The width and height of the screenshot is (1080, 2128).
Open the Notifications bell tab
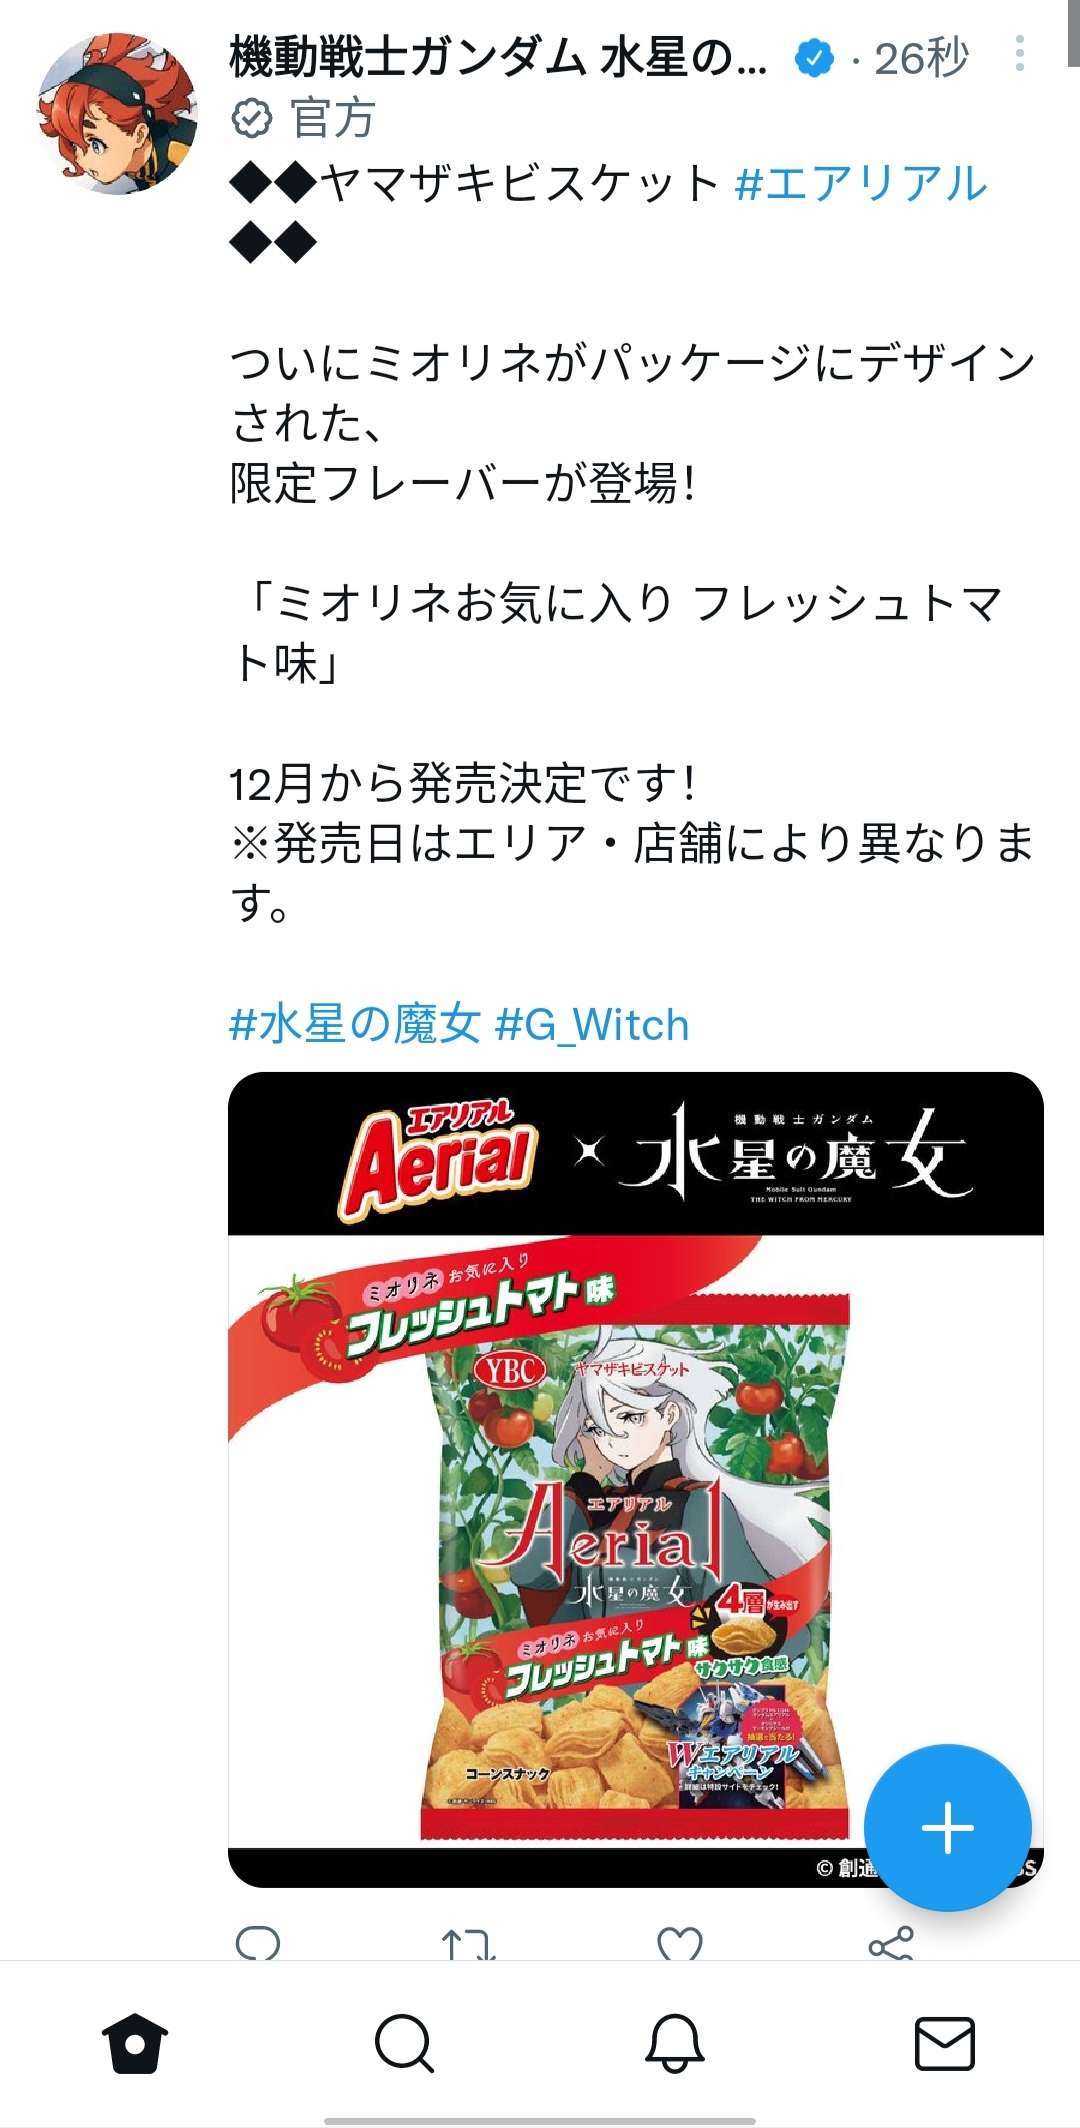click(x=675, y=2043)
